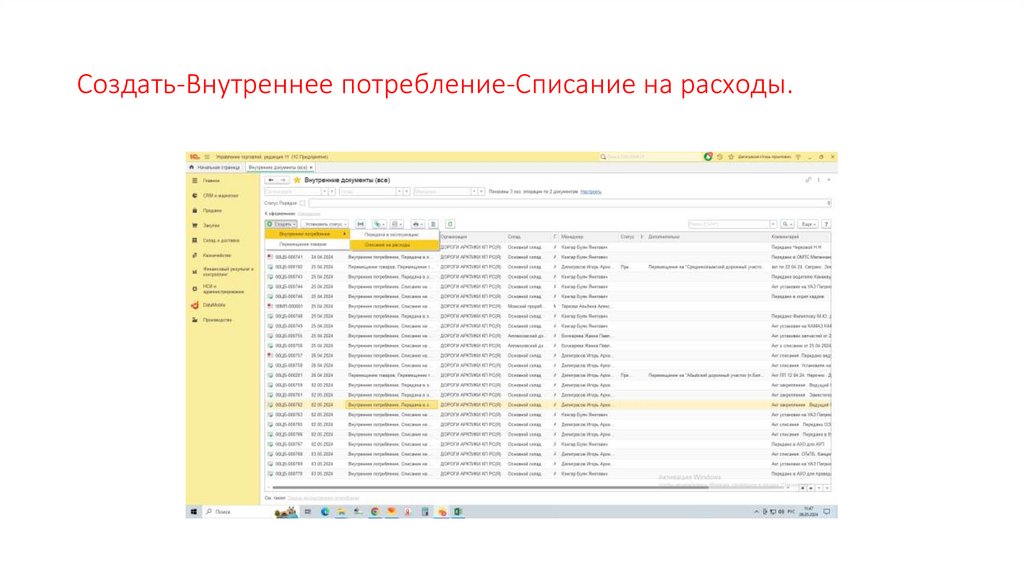
Task: Open Excel from the taskbar
Action: [x=458, y=512]
